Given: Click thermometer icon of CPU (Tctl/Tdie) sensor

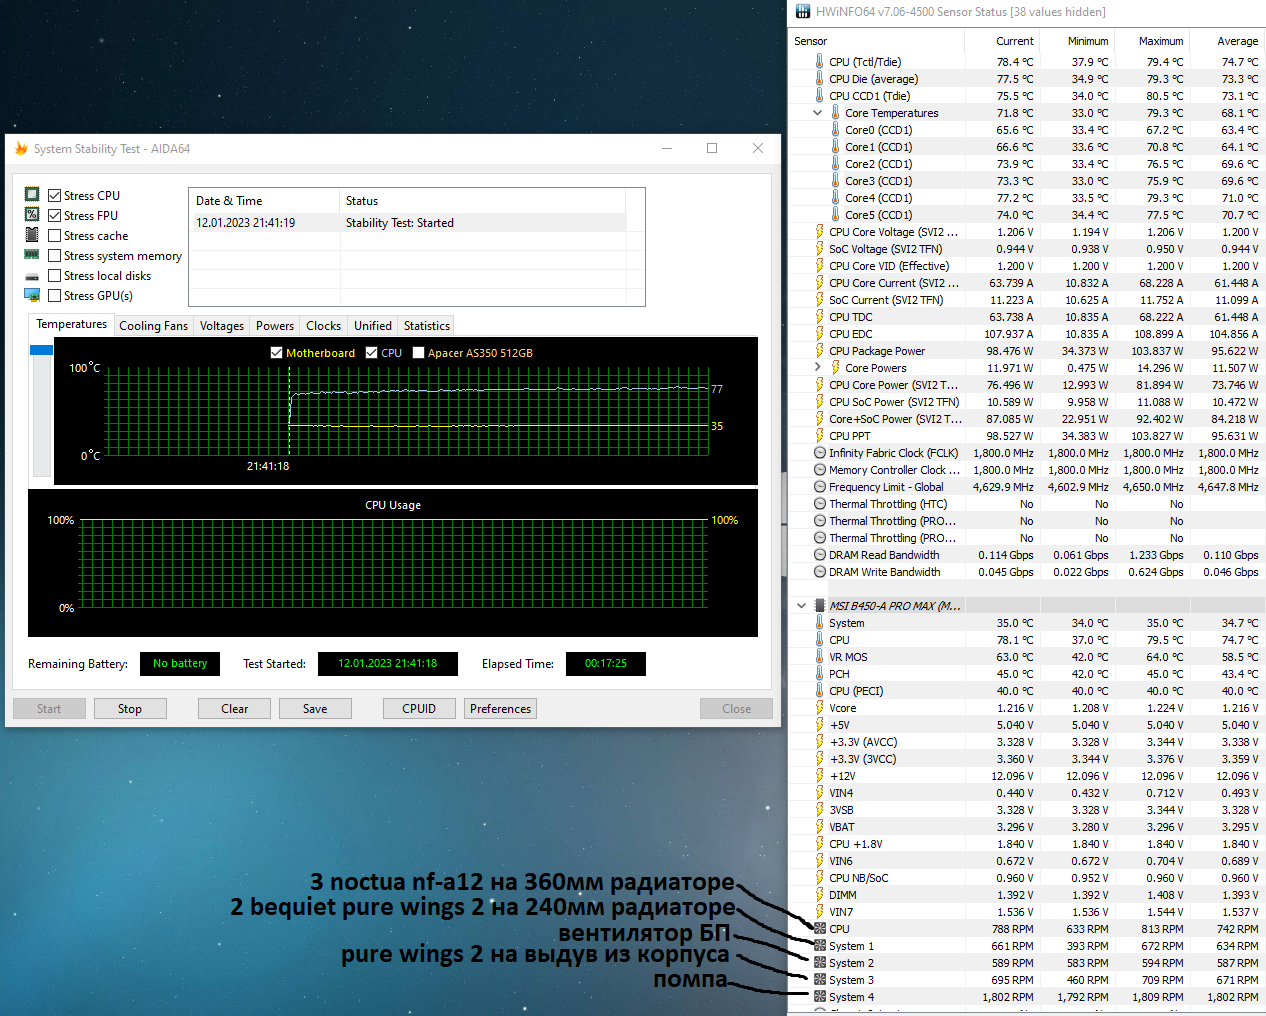Looking at the screenshot, I should 820,62.
